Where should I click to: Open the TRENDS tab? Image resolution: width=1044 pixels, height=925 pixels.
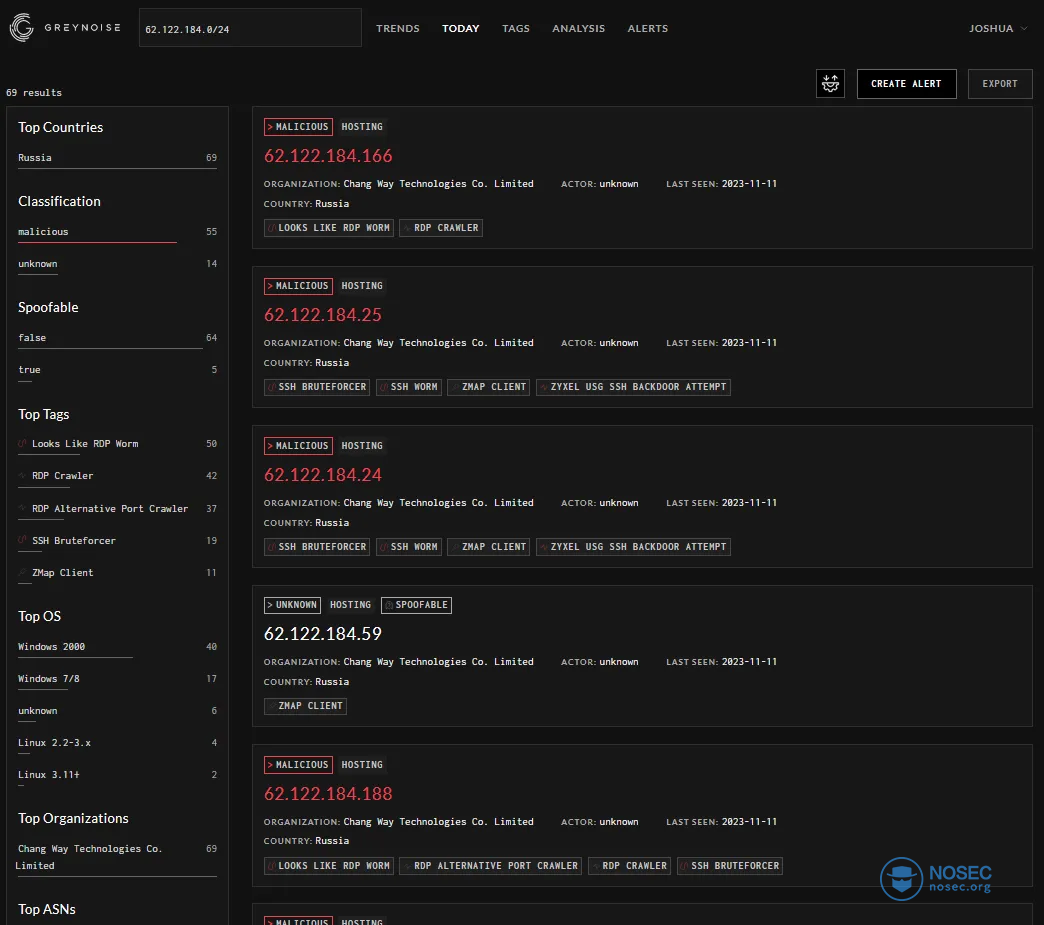point(397,29)
